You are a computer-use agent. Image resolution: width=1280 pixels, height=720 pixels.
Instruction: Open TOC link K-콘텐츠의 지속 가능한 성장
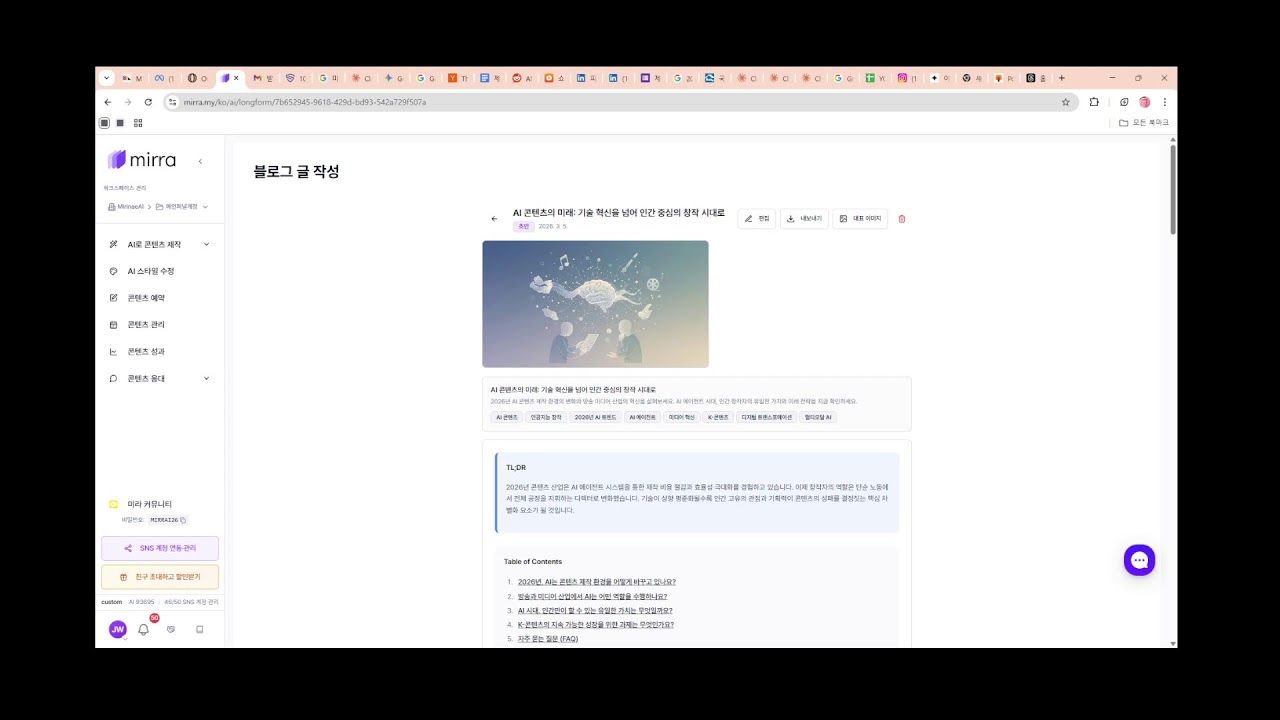coord(596,624)
